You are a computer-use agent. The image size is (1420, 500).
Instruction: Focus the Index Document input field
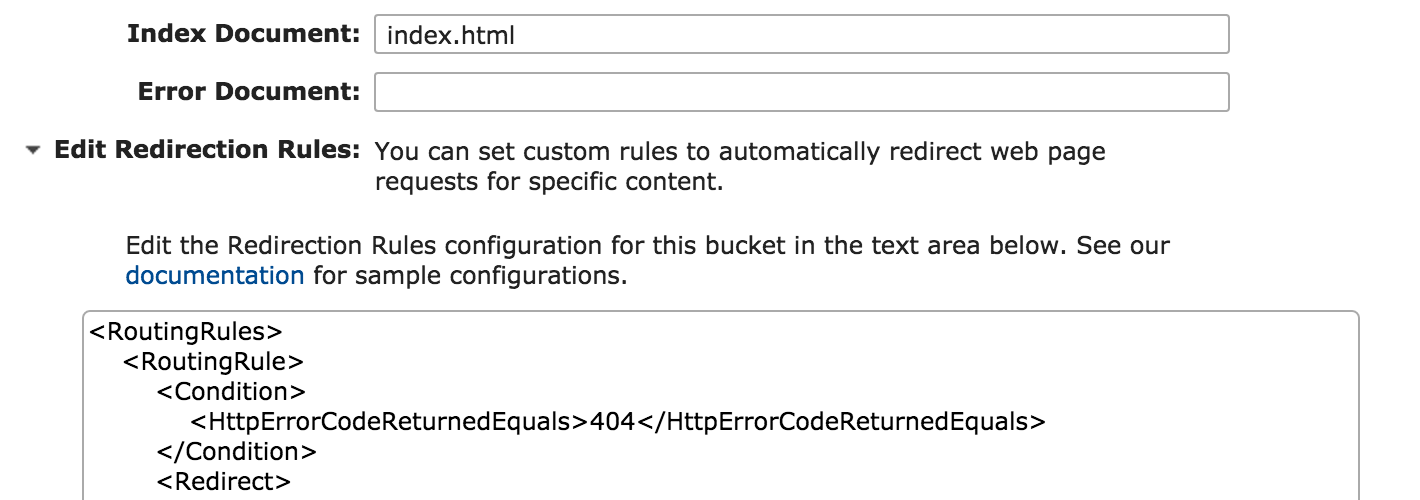click(801, 34)
